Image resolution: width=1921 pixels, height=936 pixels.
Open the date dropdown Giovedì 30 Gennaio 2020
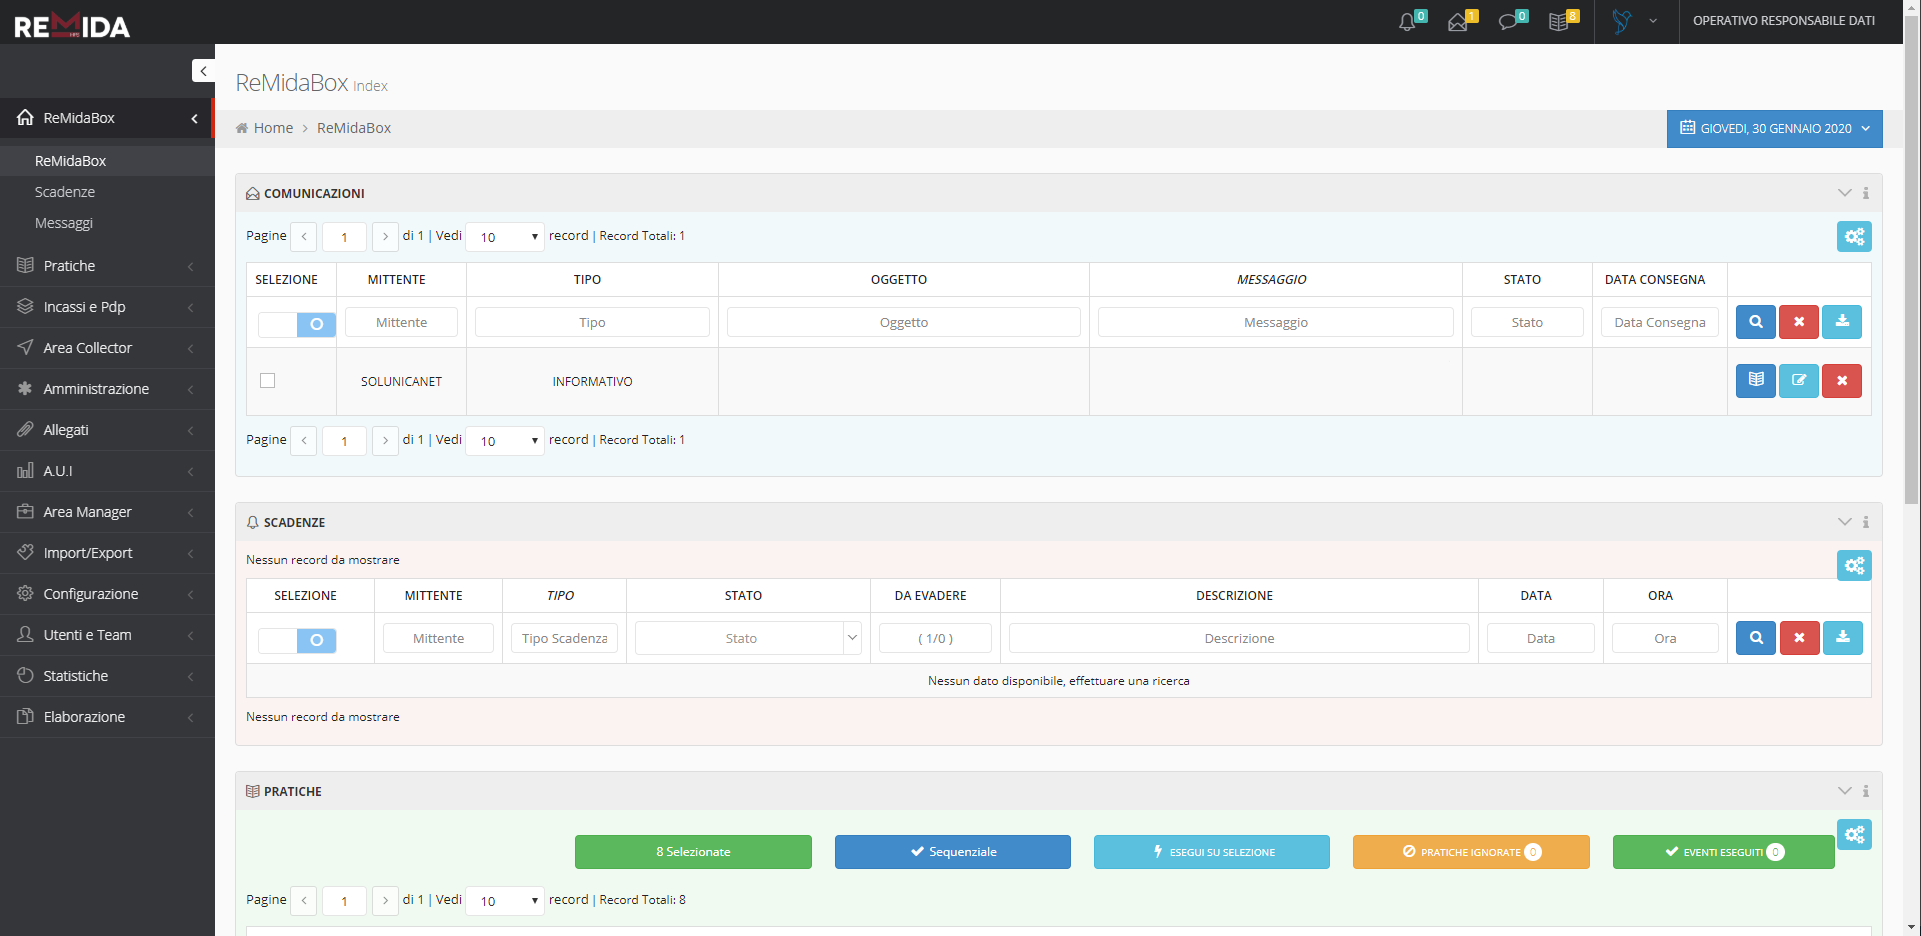pos(1775,128)
